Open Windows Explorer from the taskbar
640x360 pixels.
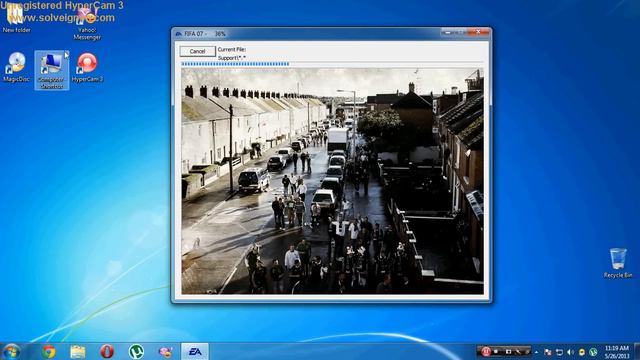[x=78, y=351]
